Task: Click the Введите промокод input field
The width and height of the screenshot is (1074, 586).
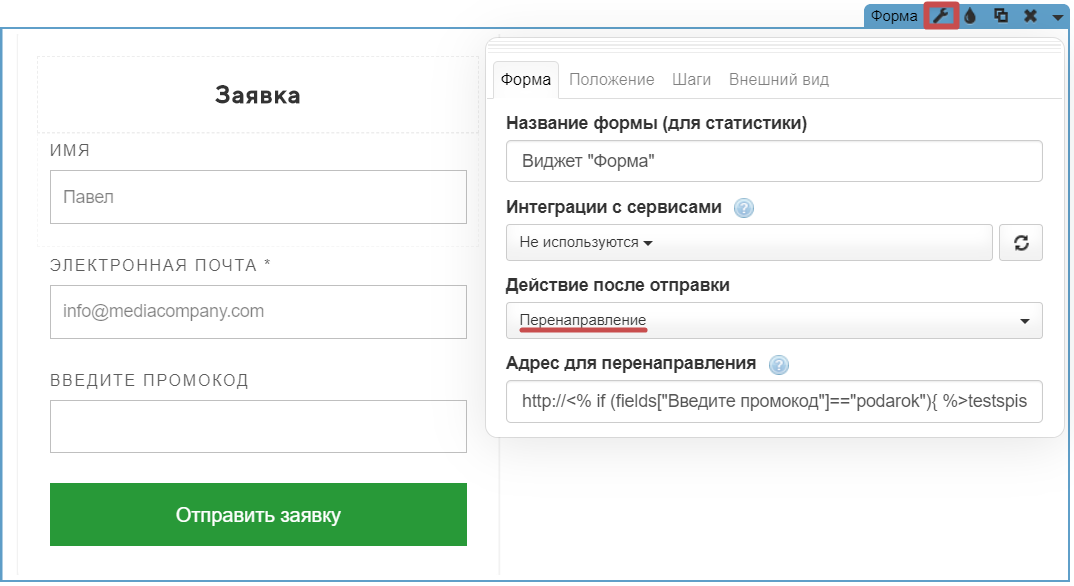Action: [258, 427]
